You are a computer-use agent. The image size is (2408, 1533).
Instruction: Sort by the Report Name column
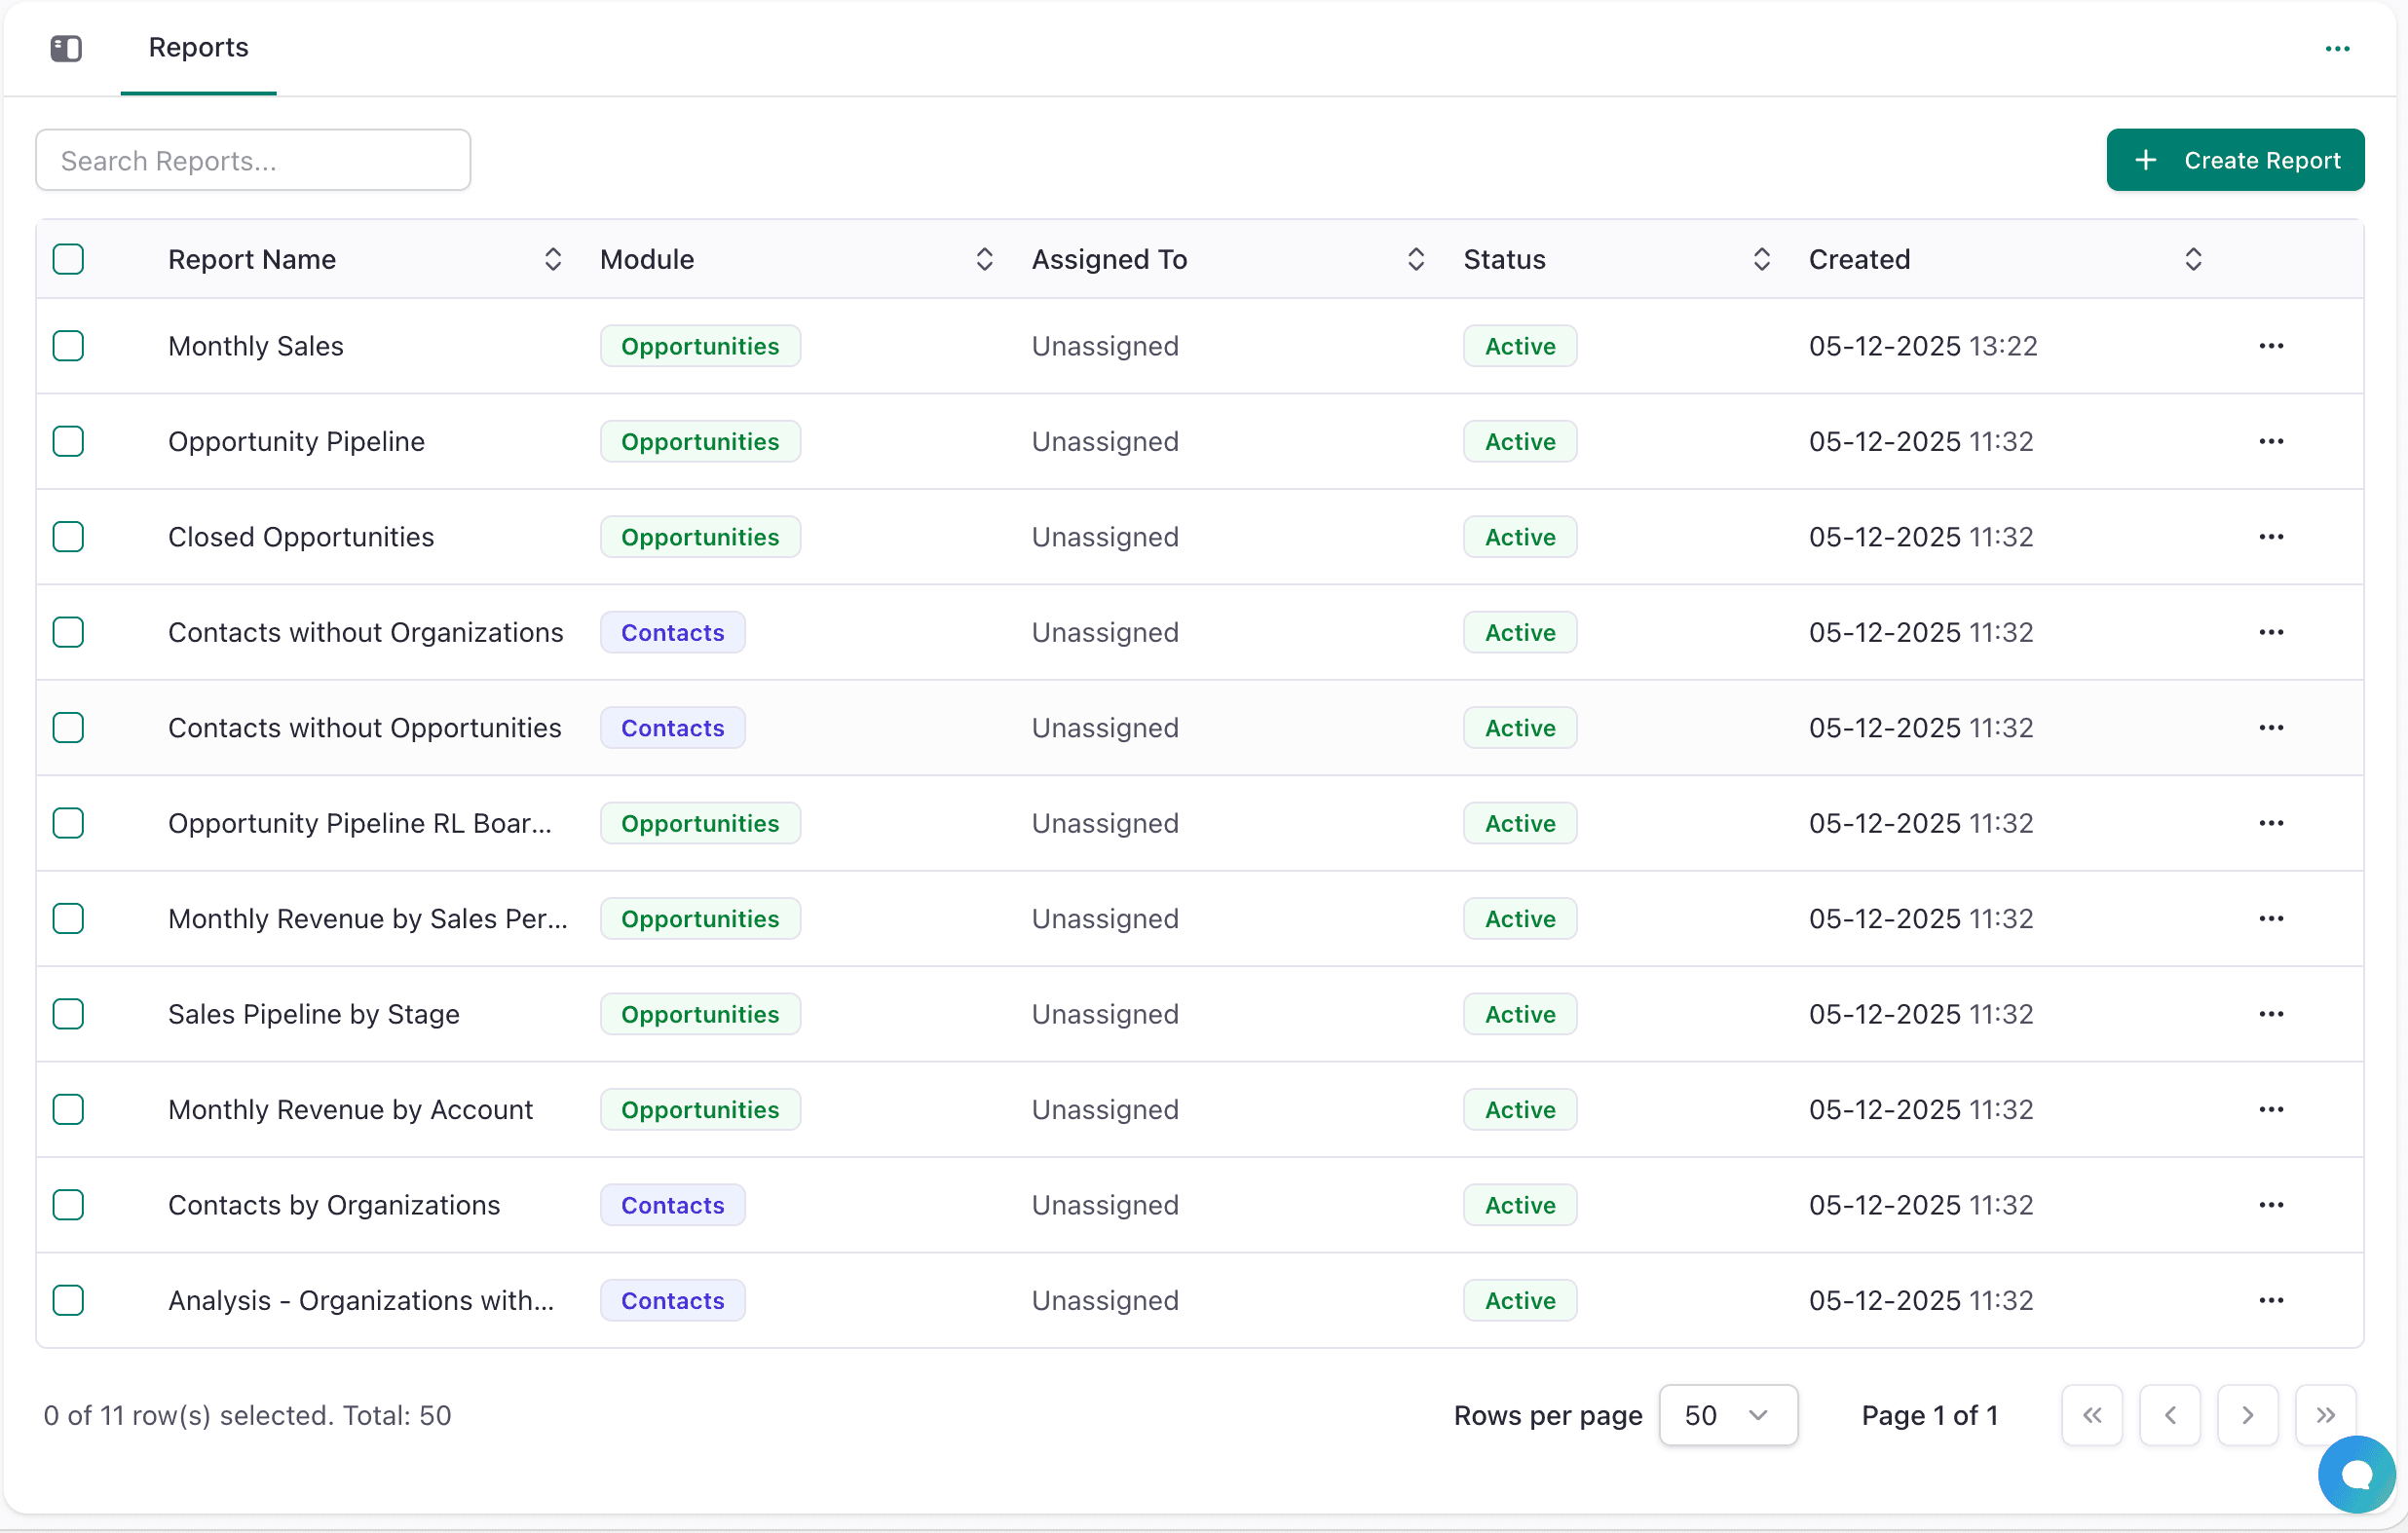(552, 259)
